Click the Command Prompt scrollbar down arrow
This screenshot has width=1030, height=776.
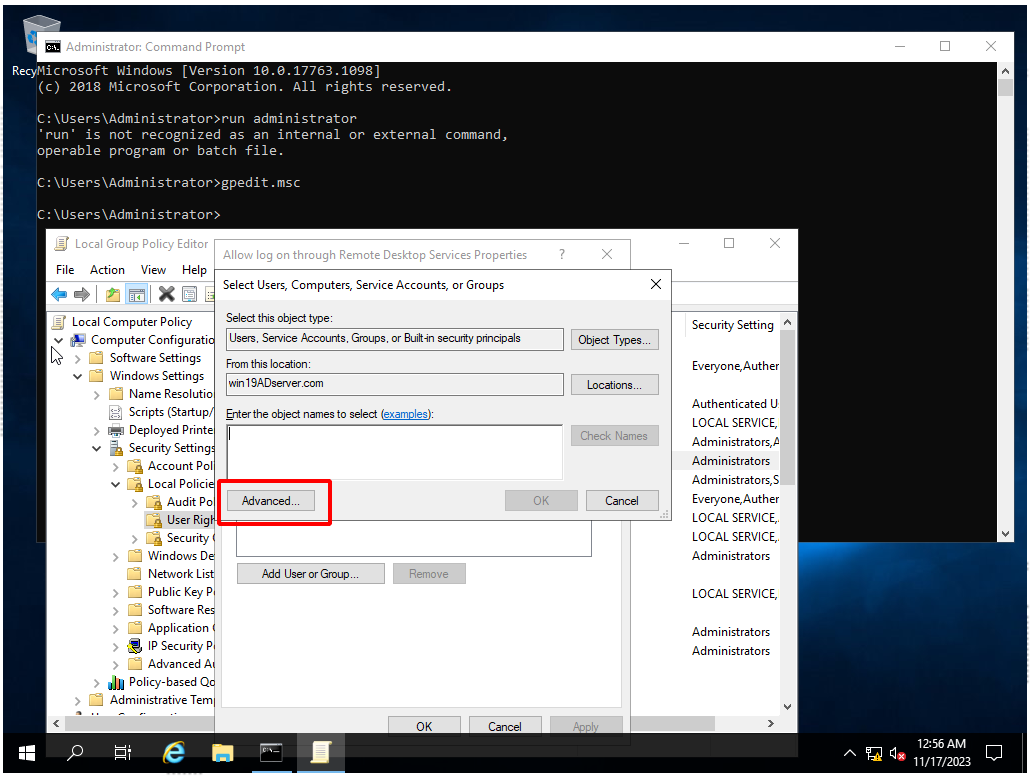pyautogui.click(x=1005, y=534)
